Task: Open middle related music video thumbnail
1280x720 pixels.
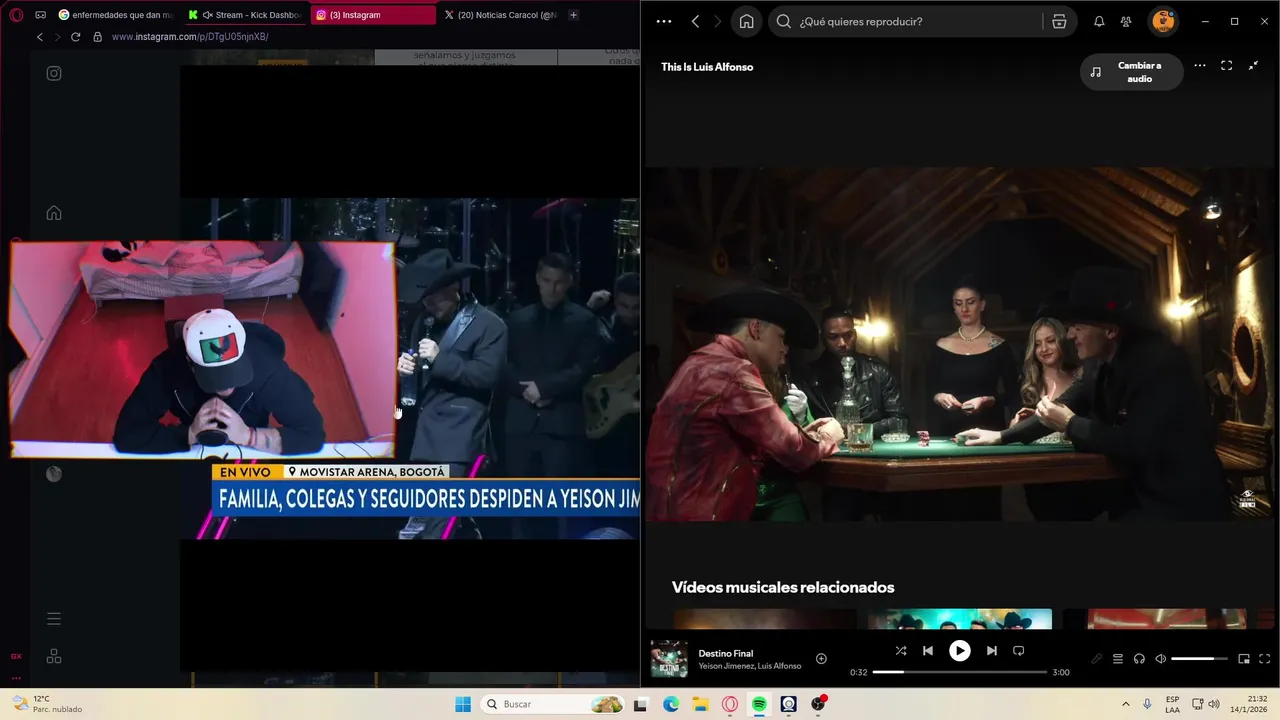Action: 960,619
